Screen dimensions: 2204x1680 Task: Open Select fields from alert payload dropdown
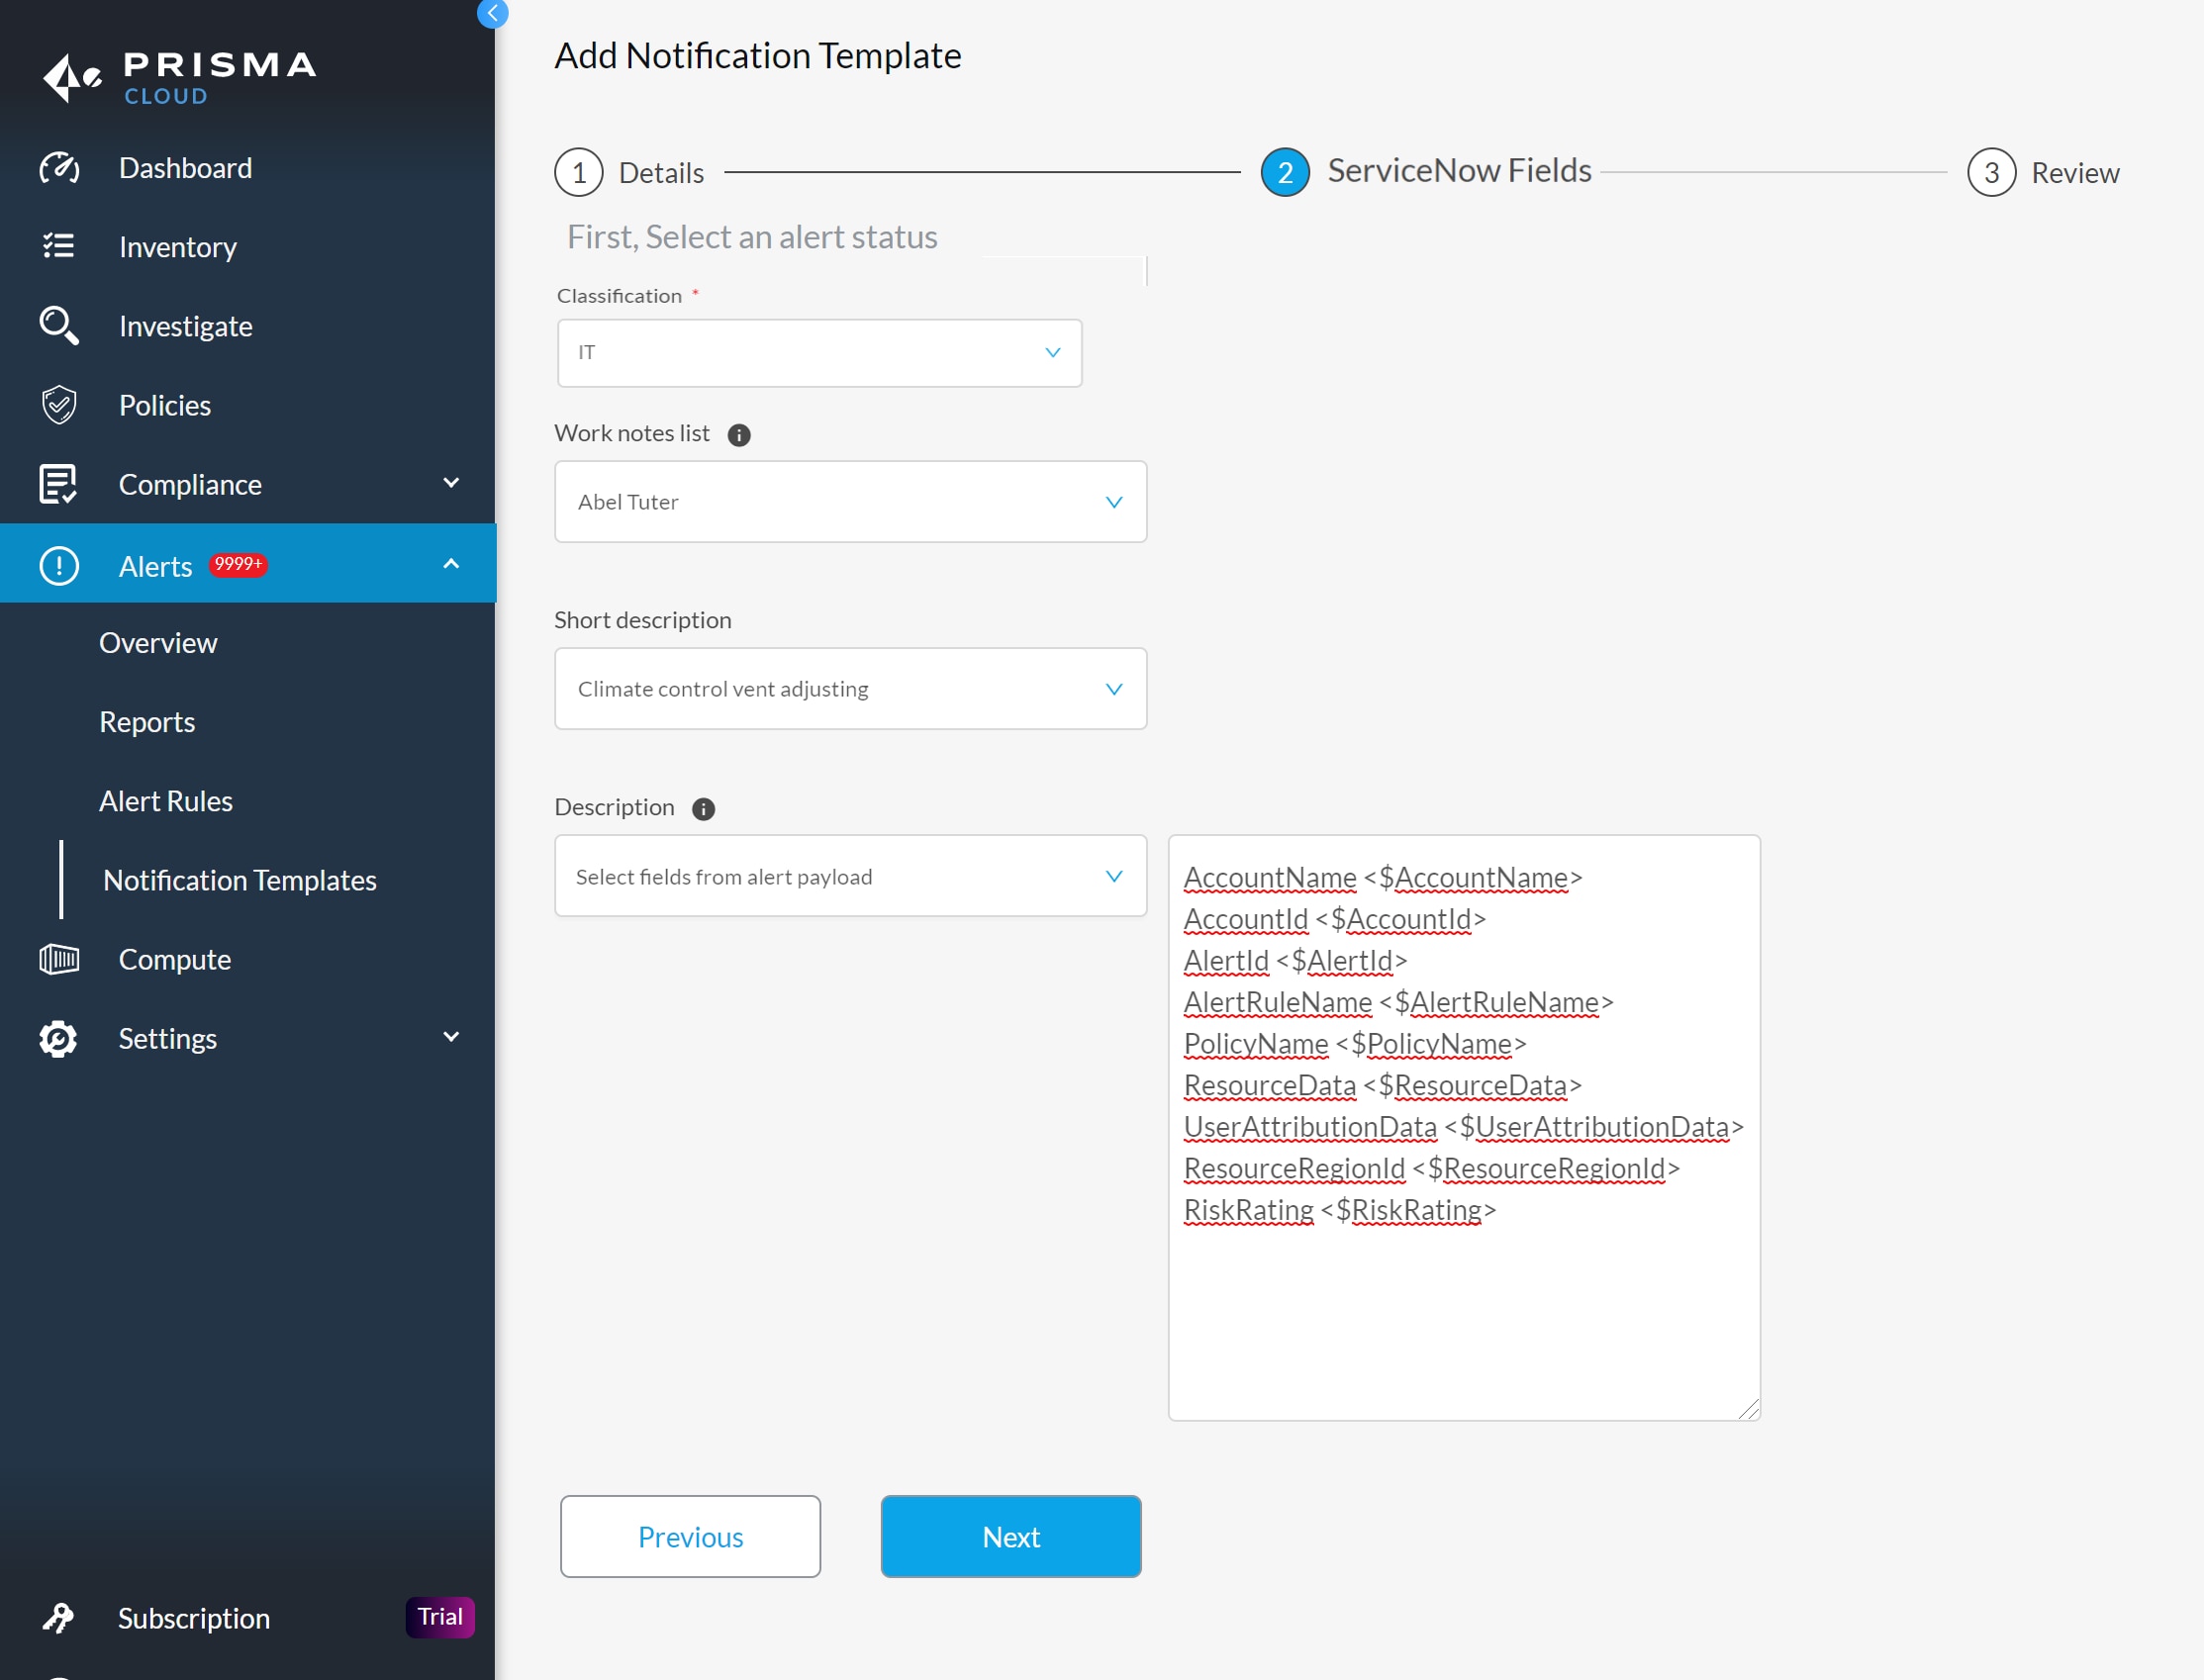coord(850,876)
